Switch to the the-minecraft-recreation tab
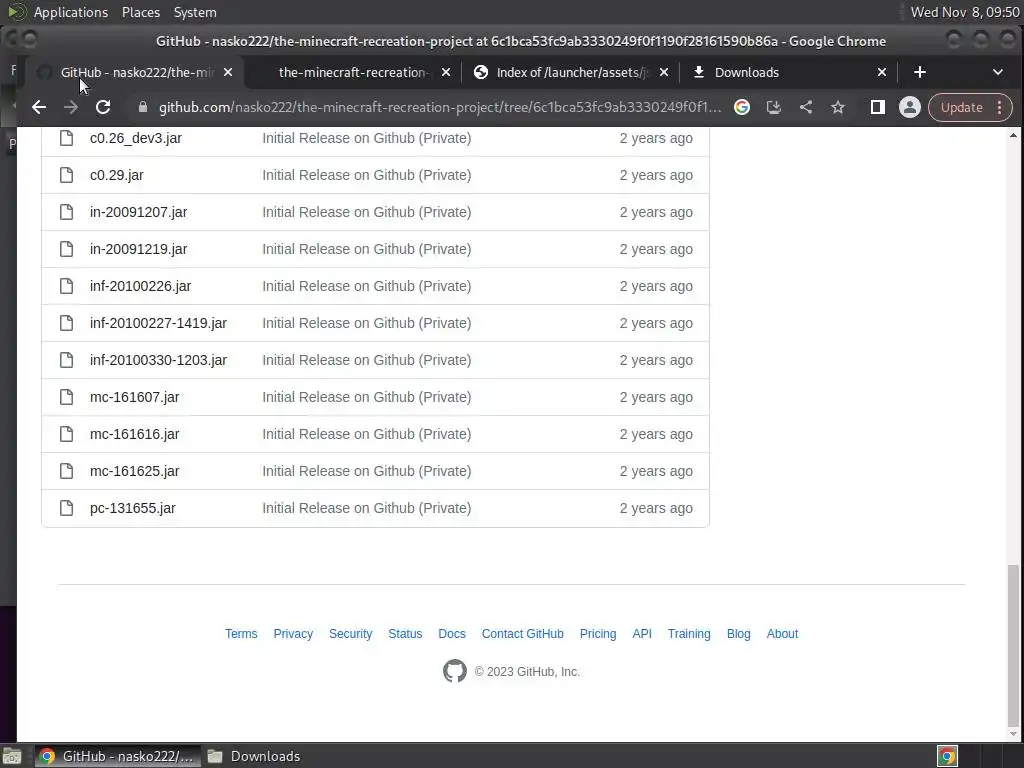 click(x=353, y=72)
